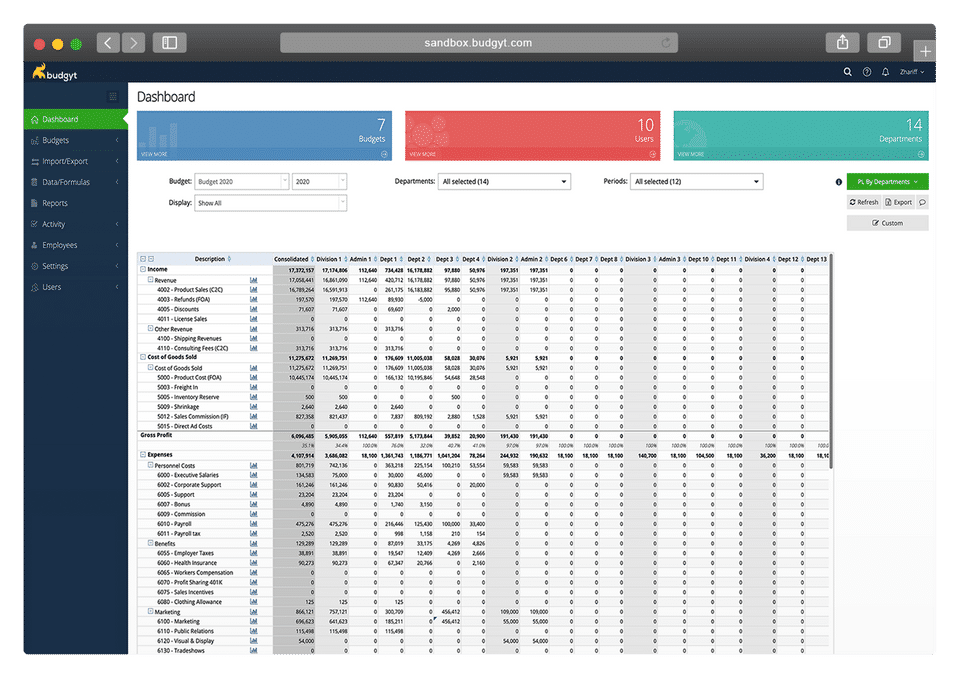Click View More on Users card
The height and width of the screenshot is (683, 960).
click(422, 154)
